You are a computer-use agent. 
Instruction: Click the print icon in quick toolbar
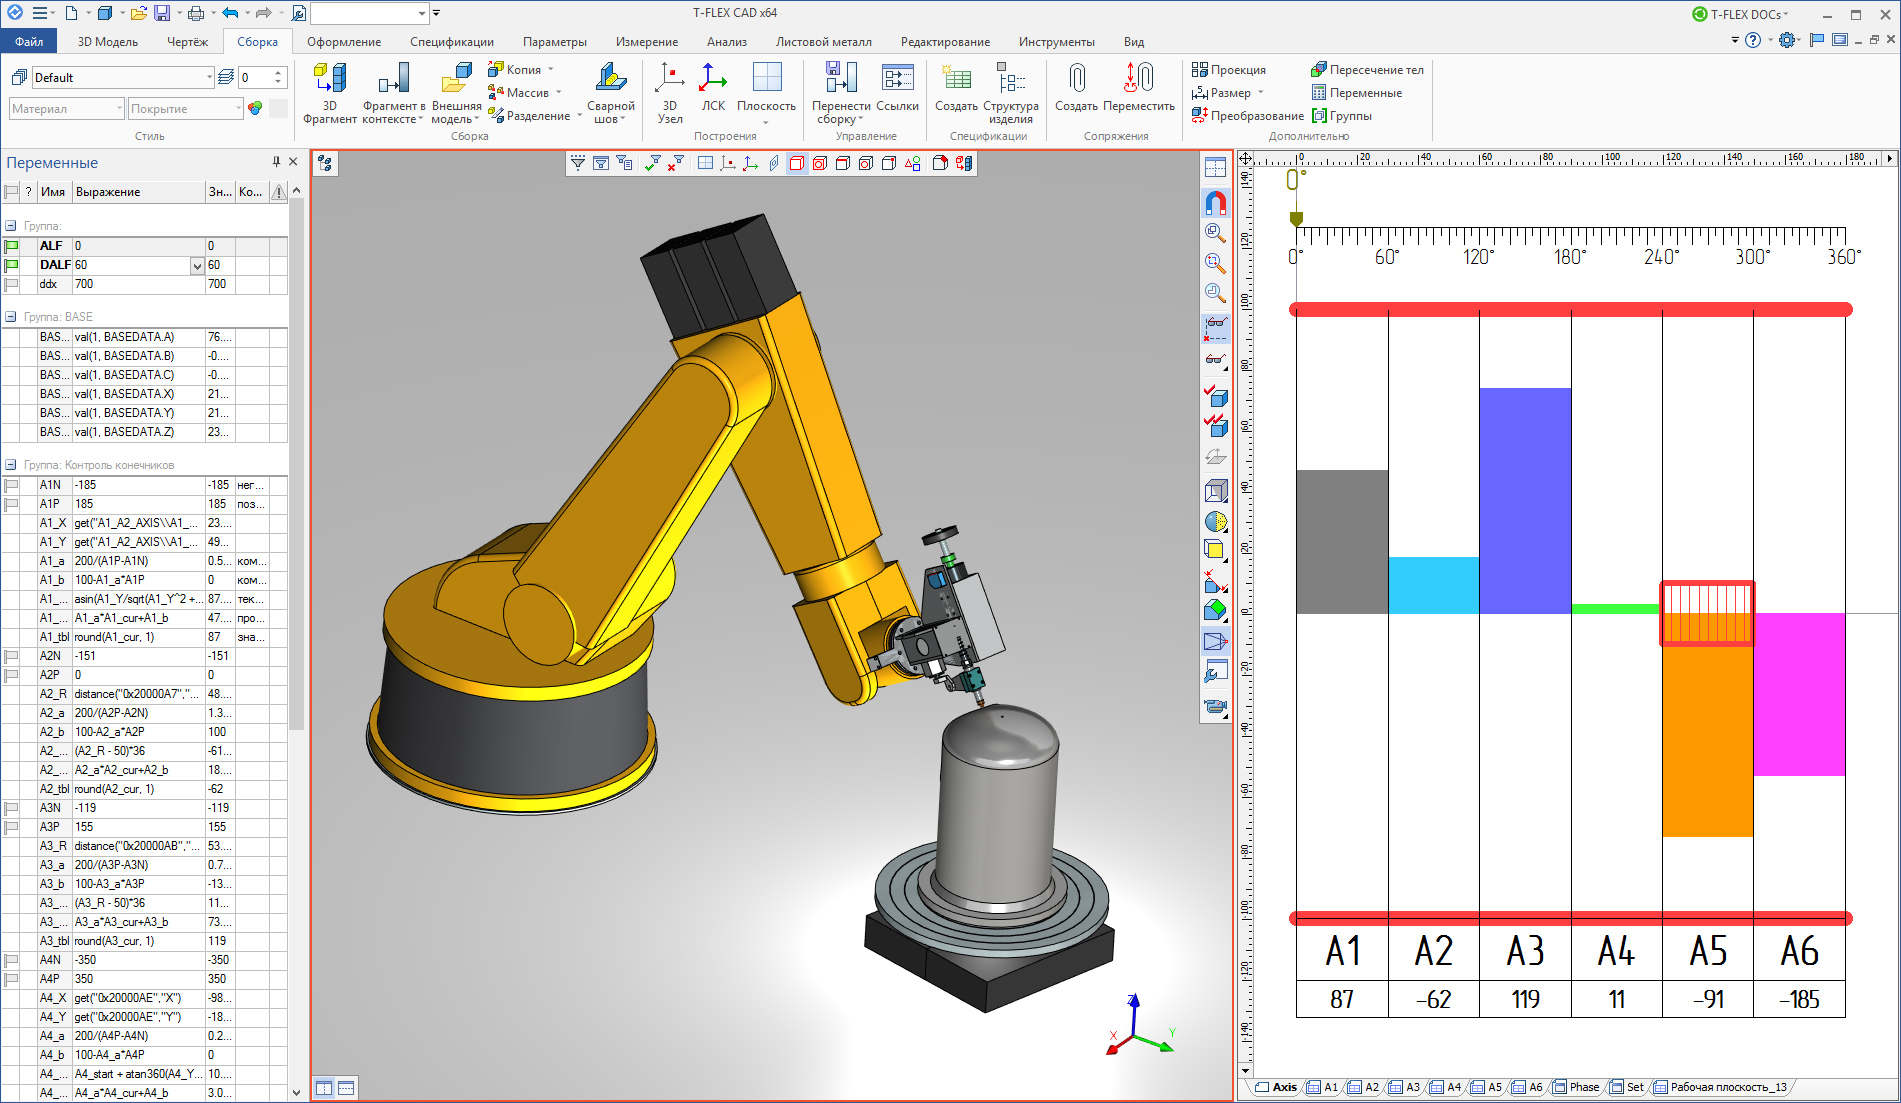pos(195,13)
